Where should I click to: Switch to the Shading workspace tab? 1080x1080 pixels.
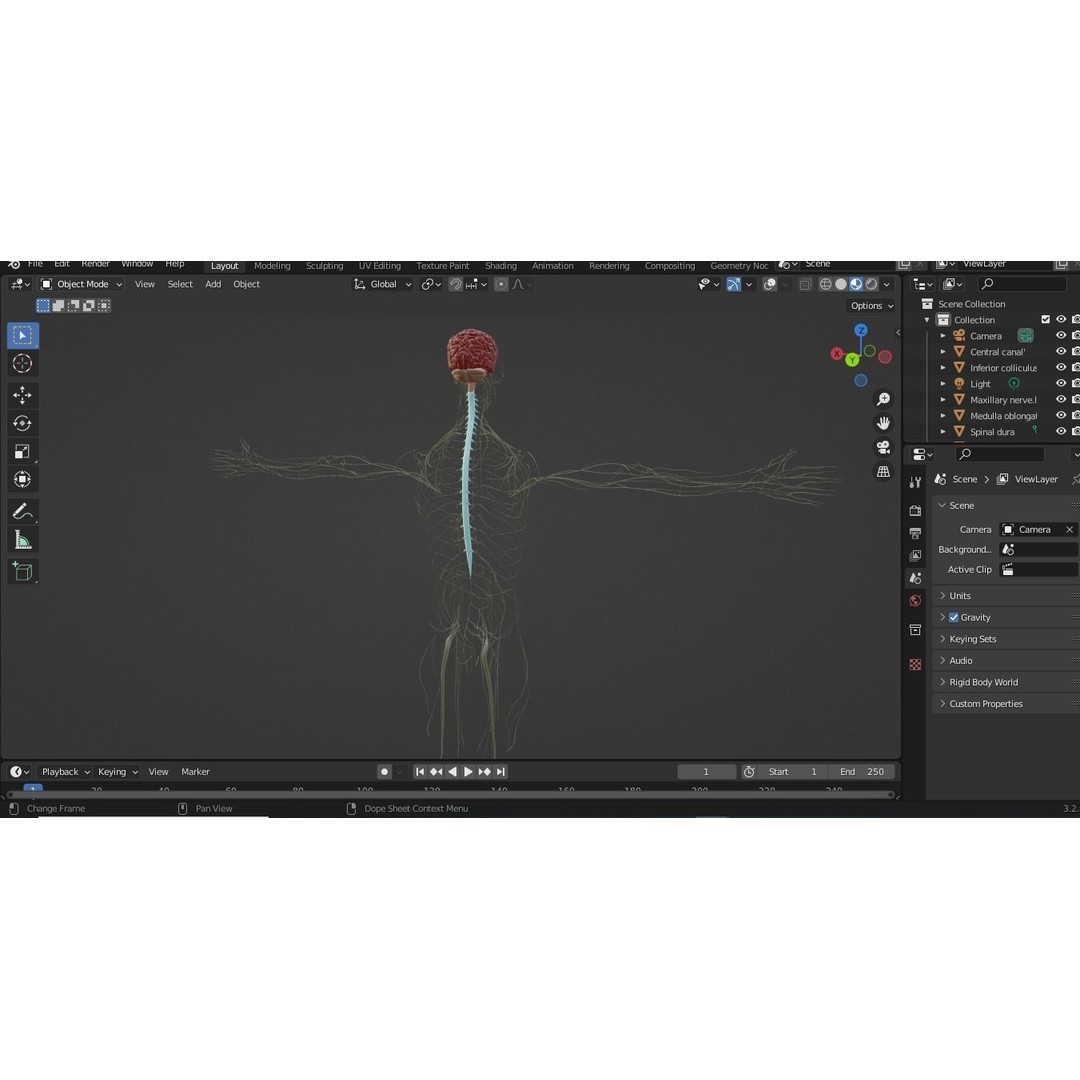coord(501,265)
